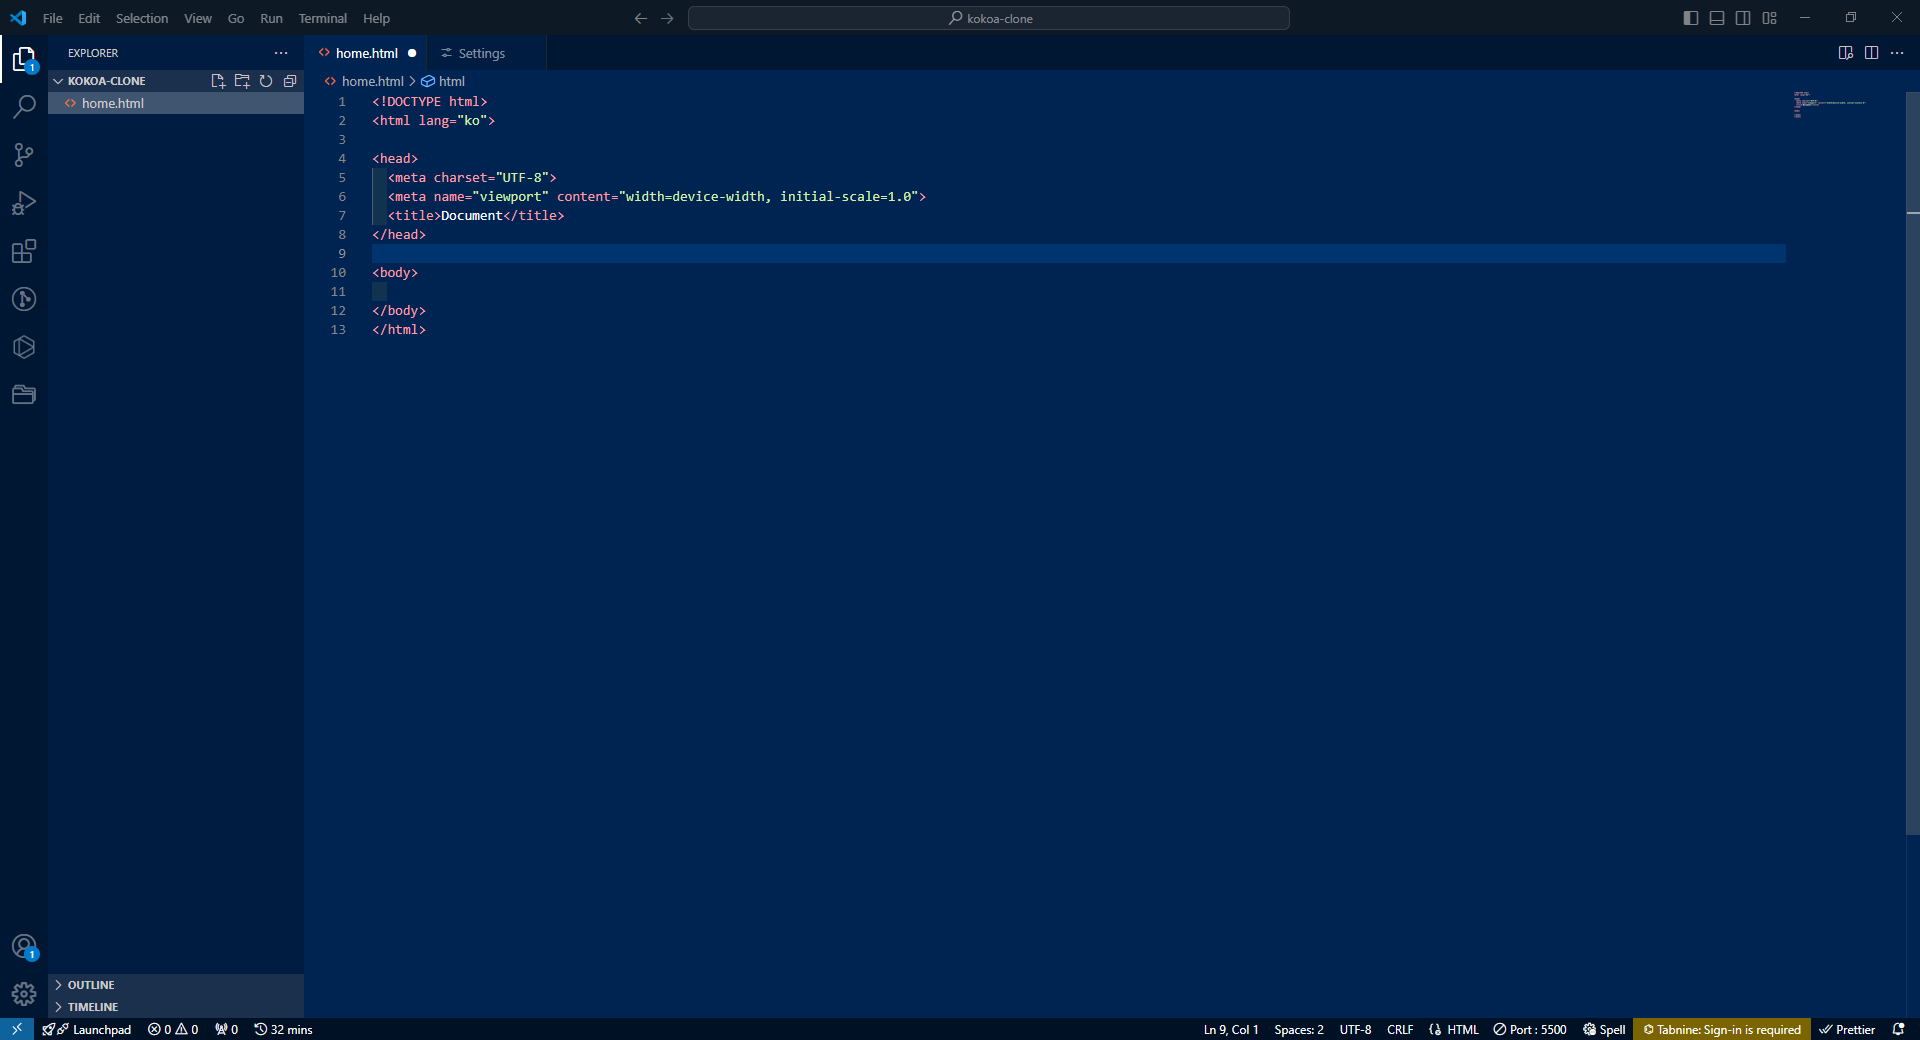The image size is (1920, 1040).
Task: Open Run and Debug view
Action: point(24,203)
